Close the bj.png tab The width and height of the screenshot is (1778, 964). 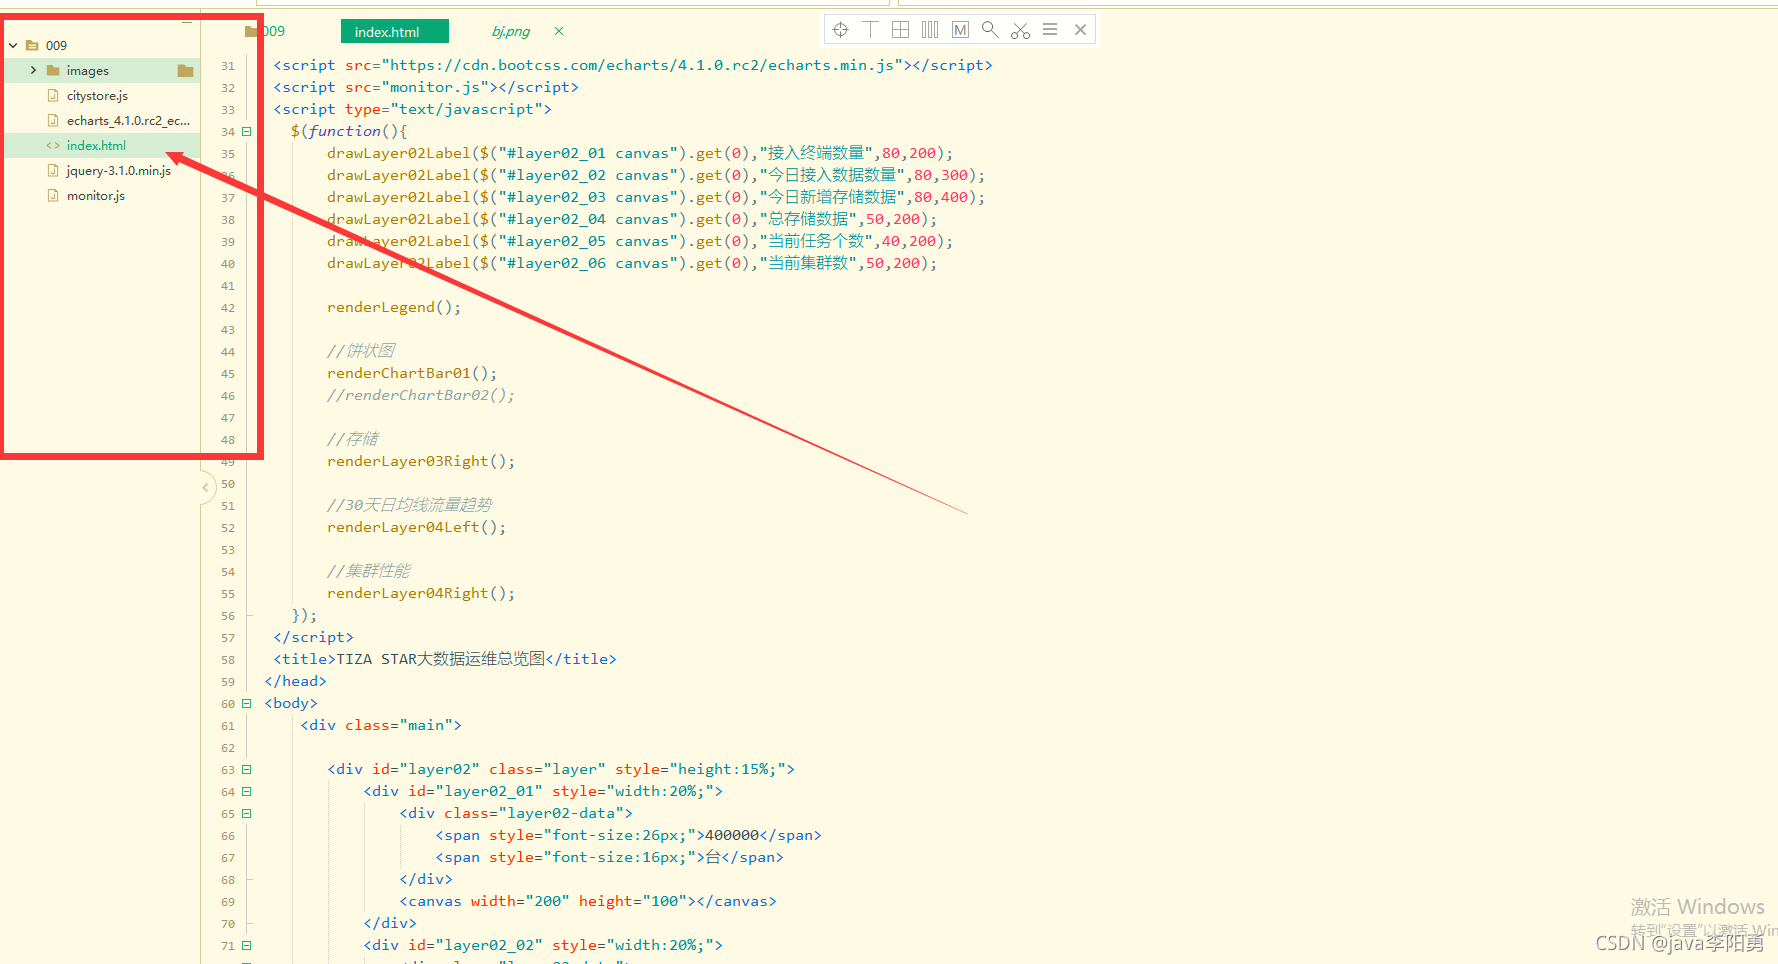point(559,31)
